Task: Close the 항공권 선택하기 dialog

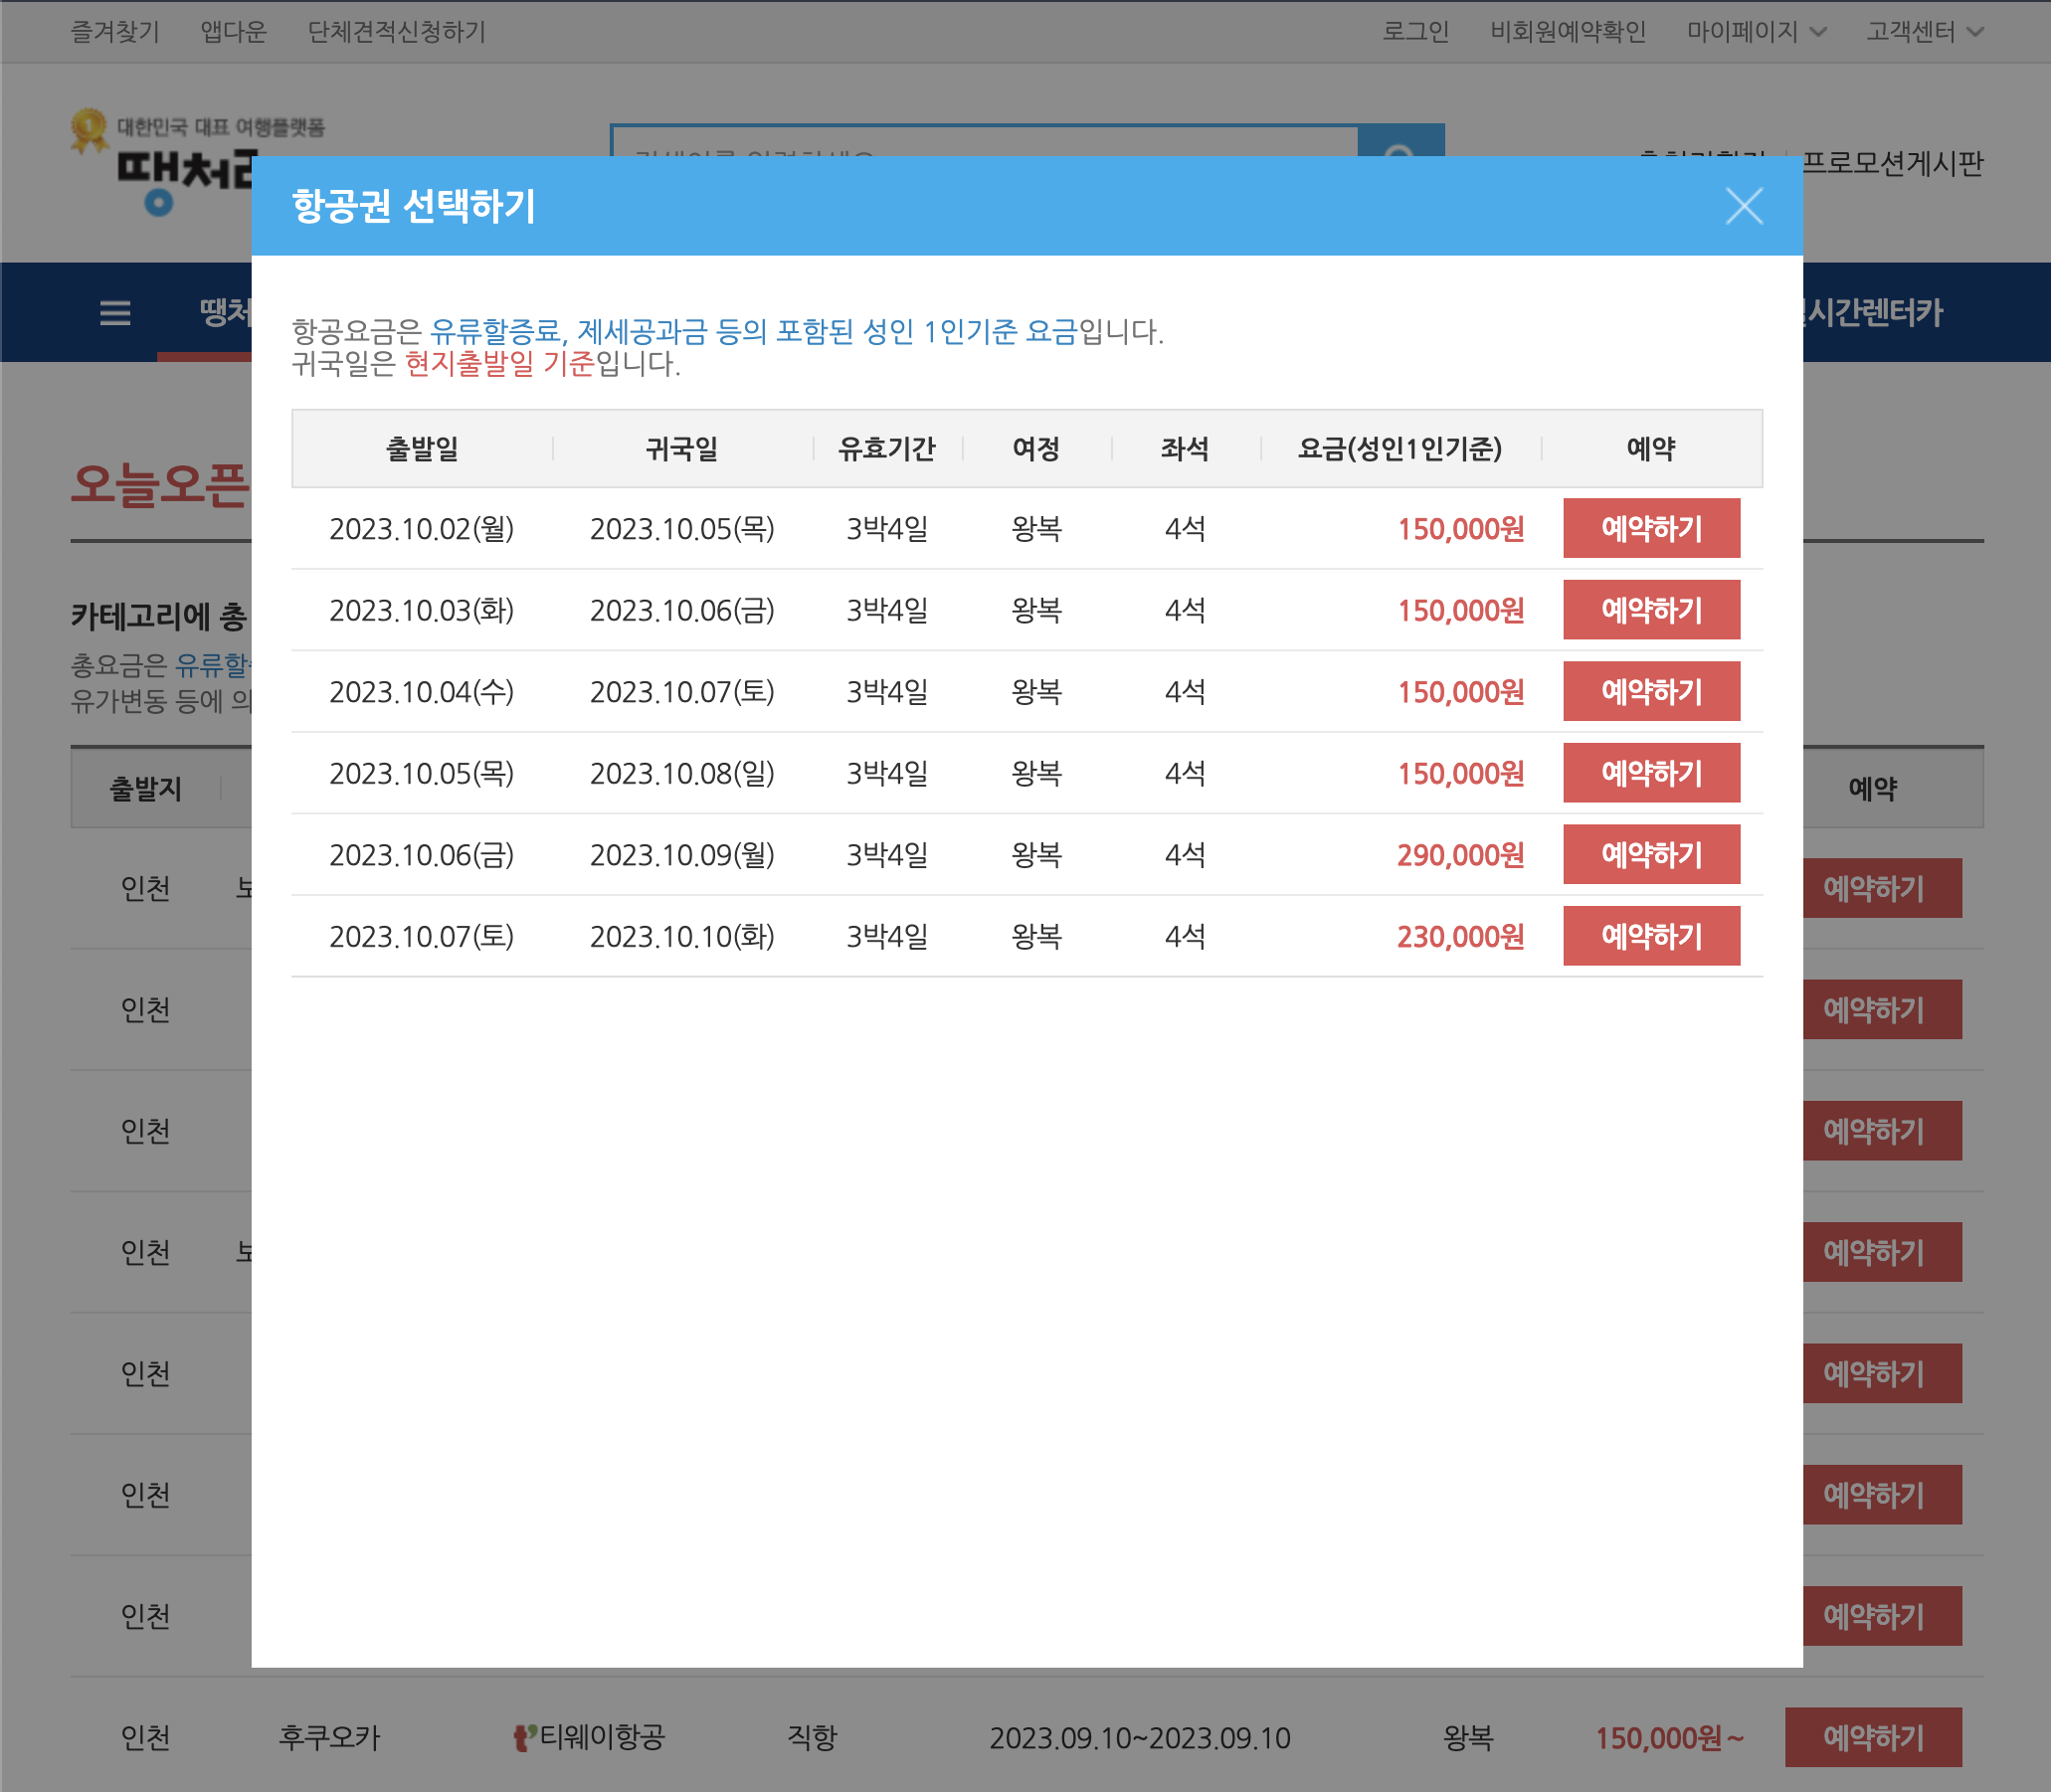Action: 1743,206
